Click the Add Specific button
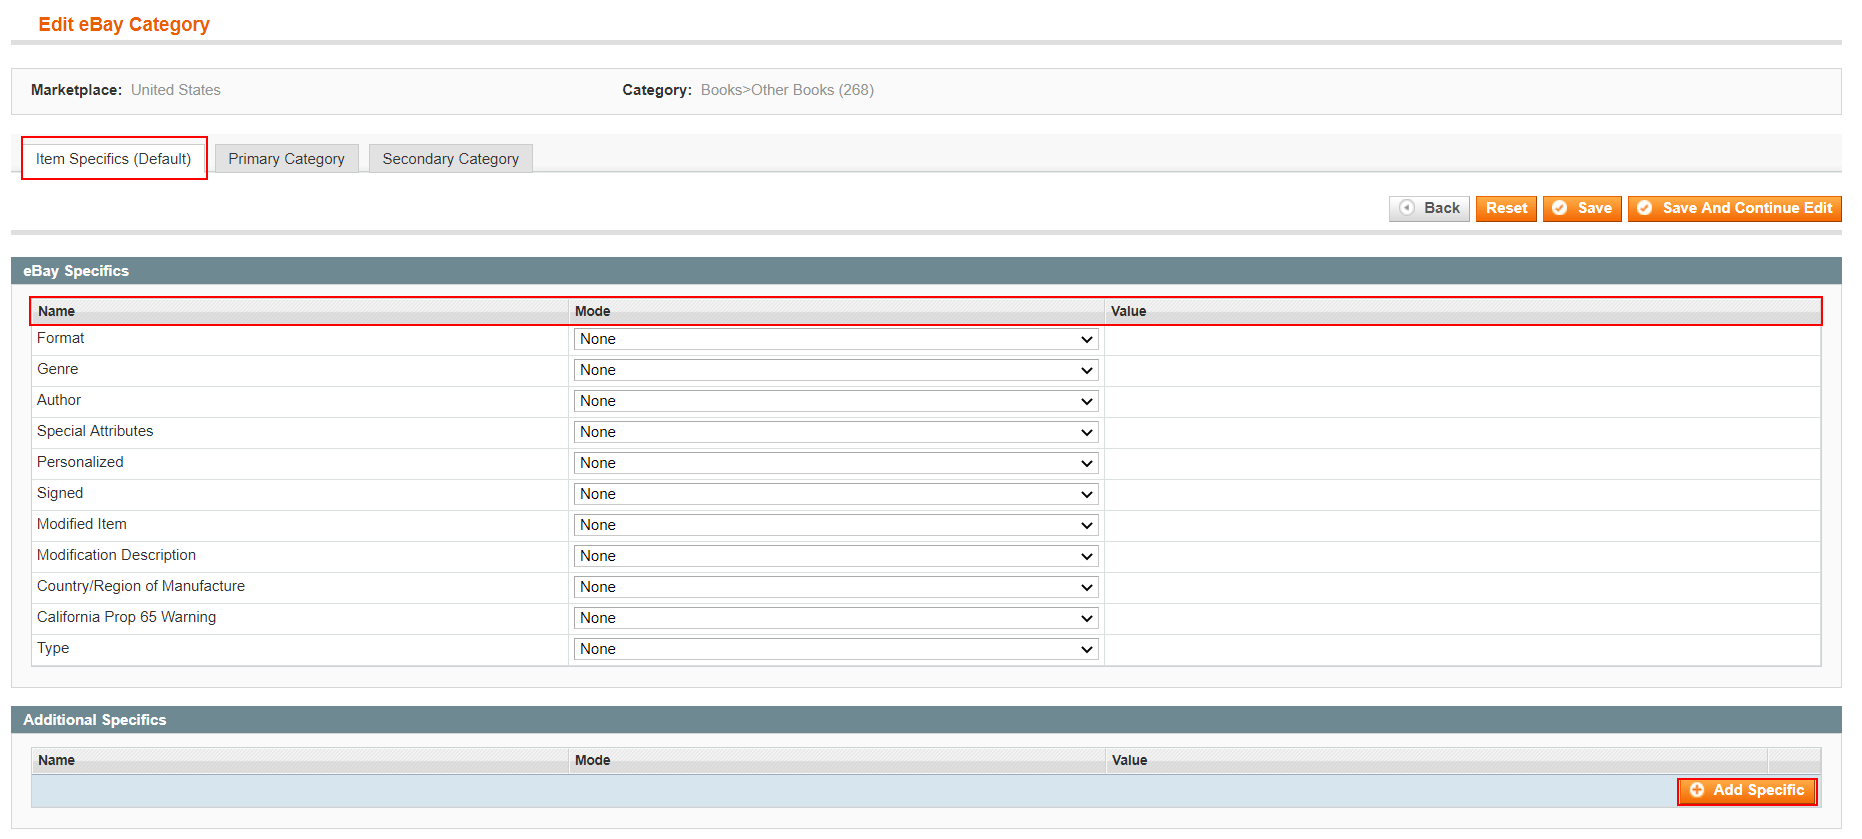 pyautogui.click(x=1747, y=790)
